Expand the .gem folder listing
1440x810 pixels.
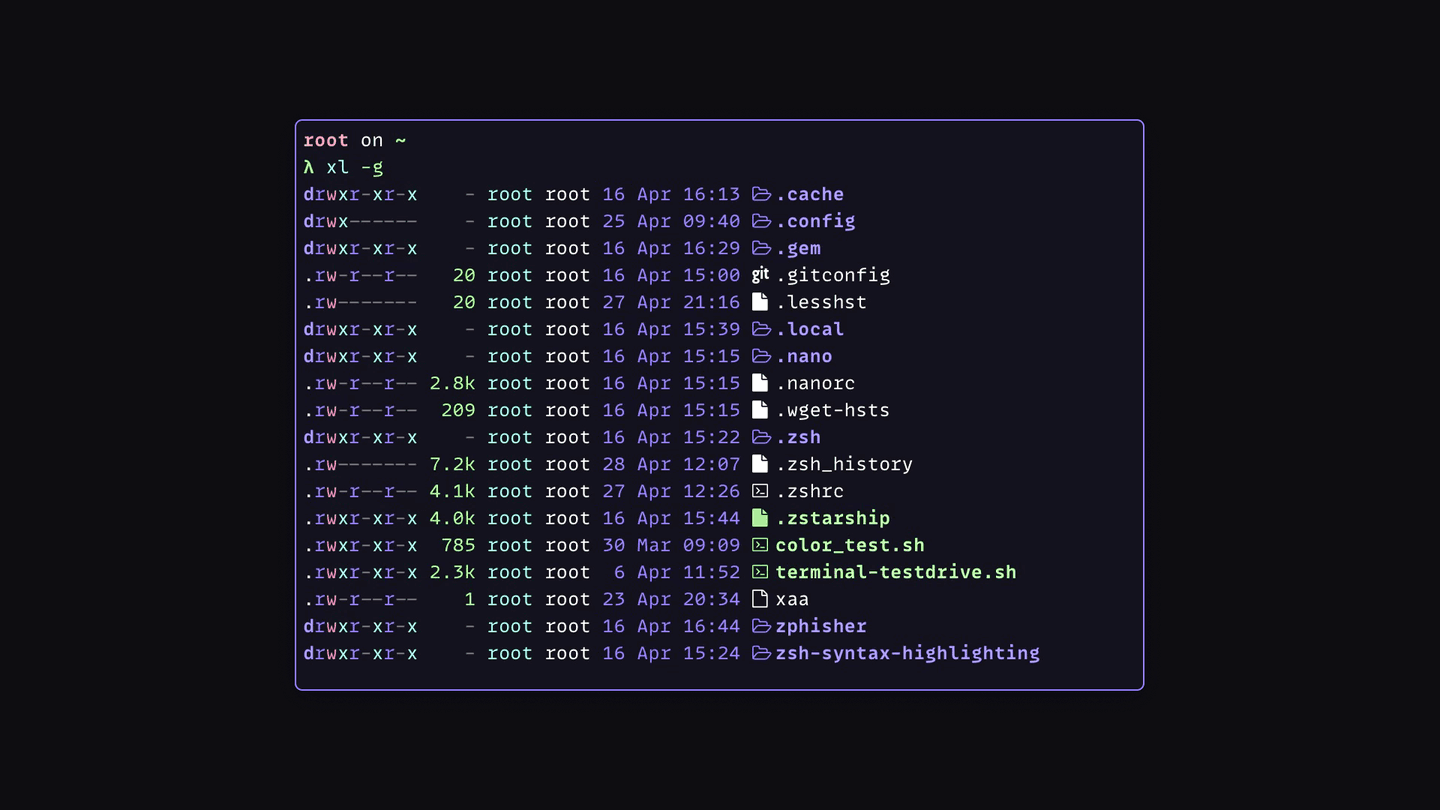coord(802,248)
